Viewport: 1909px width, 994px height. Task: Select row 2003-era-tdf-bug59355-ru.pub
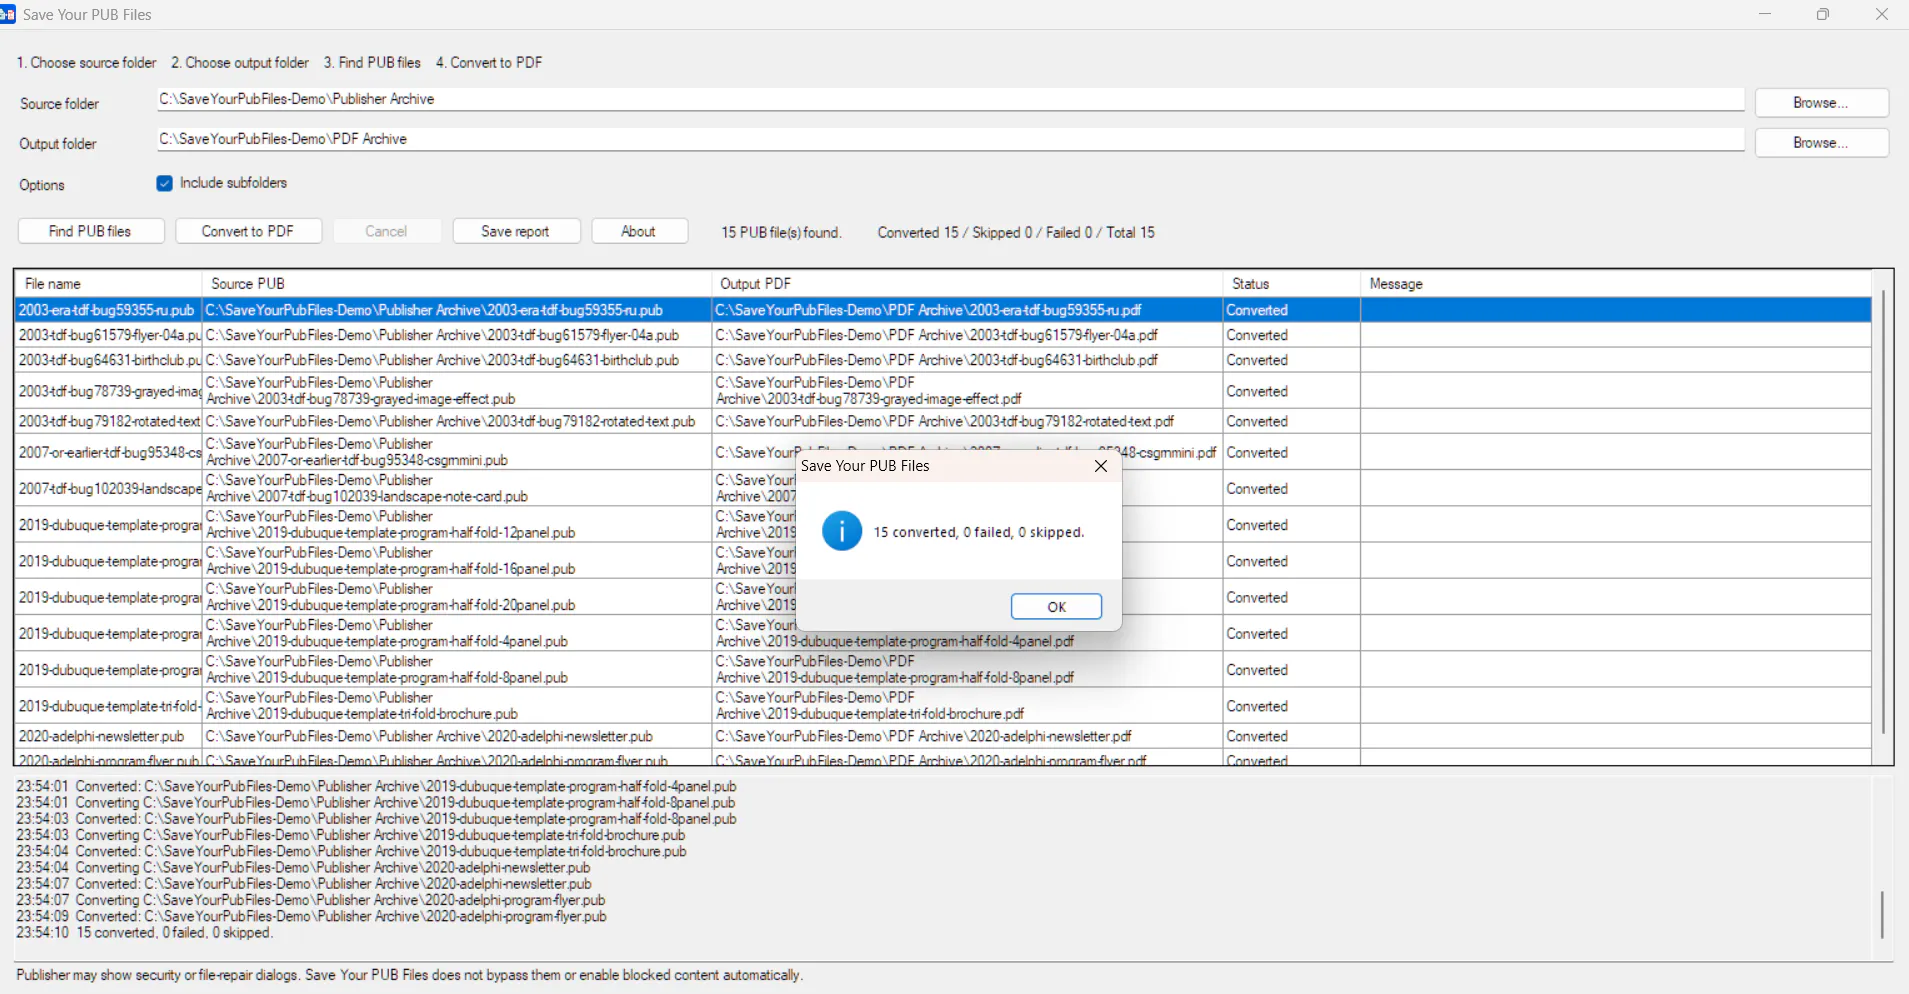click(x=943, y=310)
